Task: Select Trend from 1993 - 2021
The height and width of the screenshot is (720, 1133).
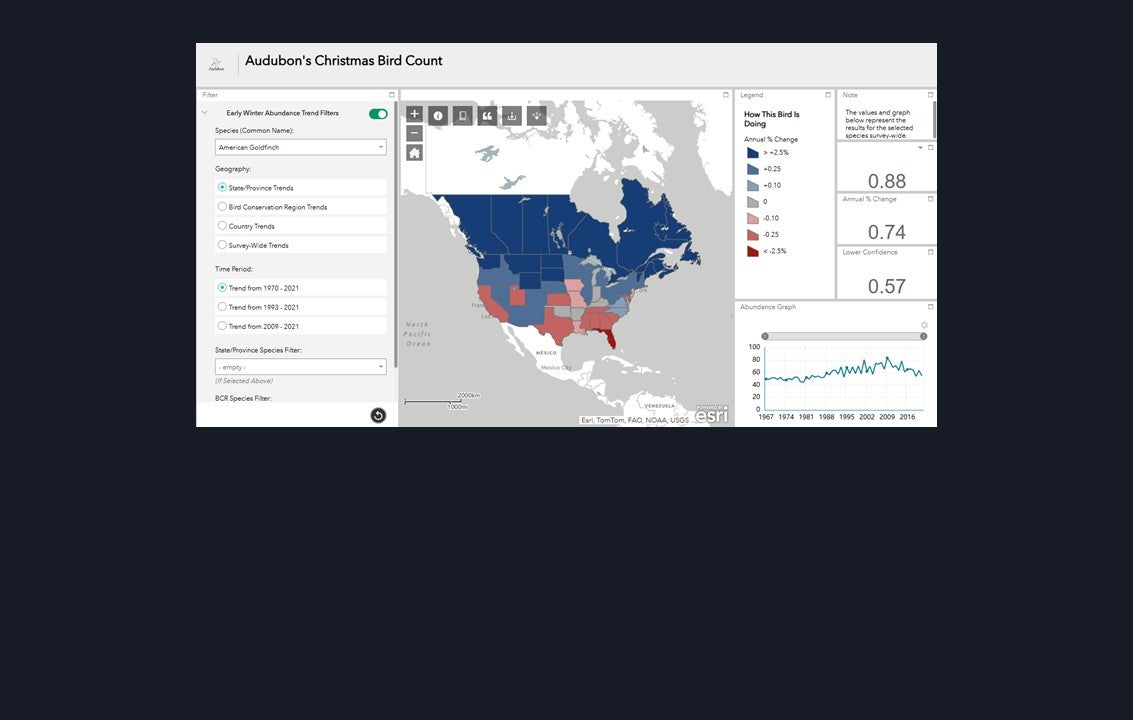Action: pos(223,307)
